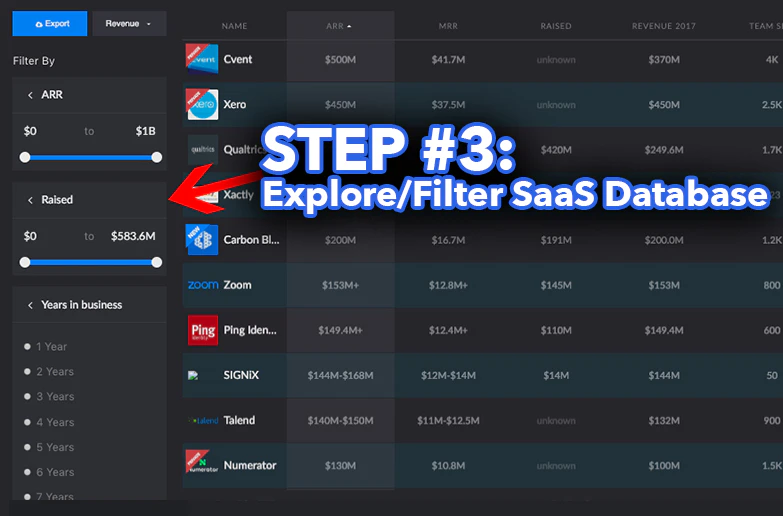Click SIGNiX's $144M-$168M ARR cell
Viewport: 783px width, 516px height.
click(341, 376)
